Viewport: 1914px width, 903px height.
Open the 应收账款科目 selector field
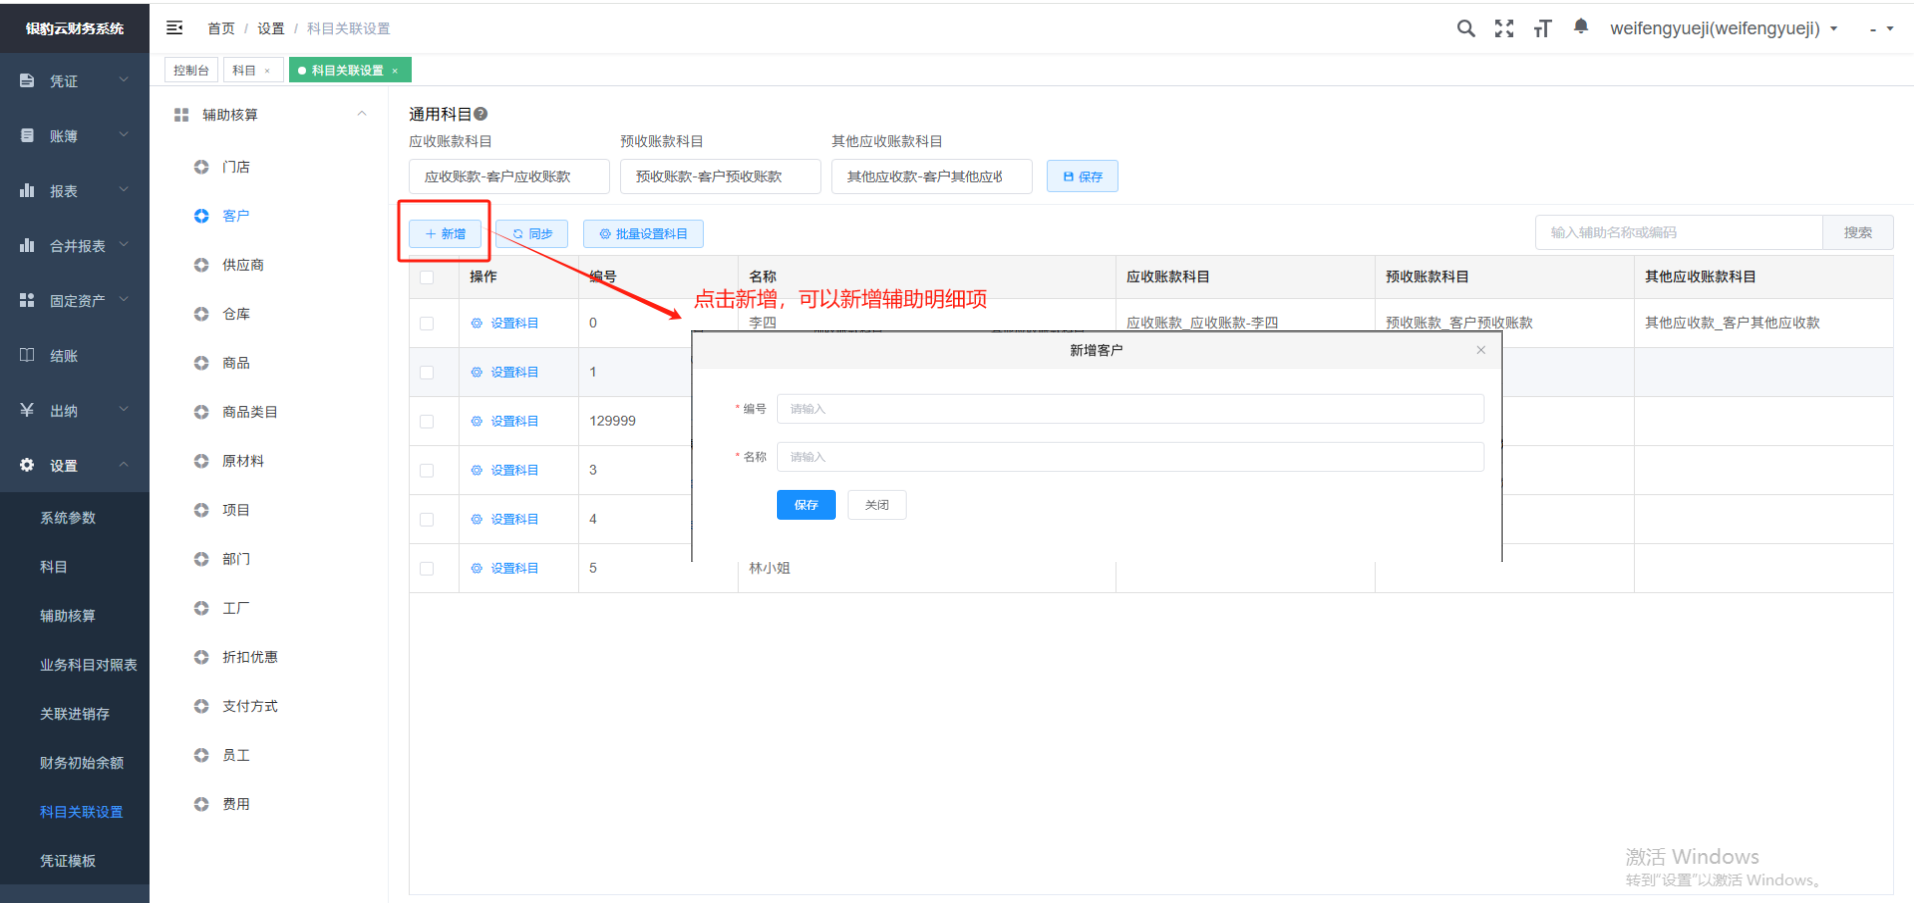point(509,176)
